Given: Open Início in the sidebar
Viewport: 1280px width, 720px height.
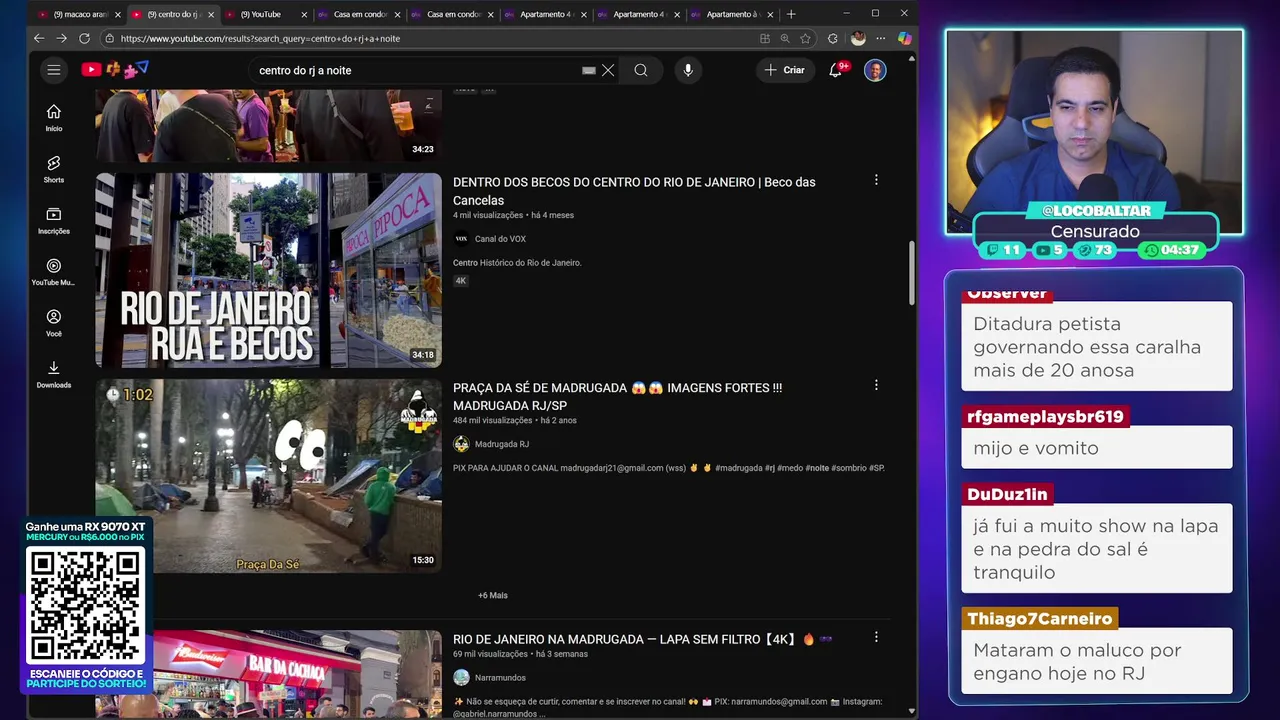Looking at the screenshot, I should pyautogui.click(x=54, y=118).
